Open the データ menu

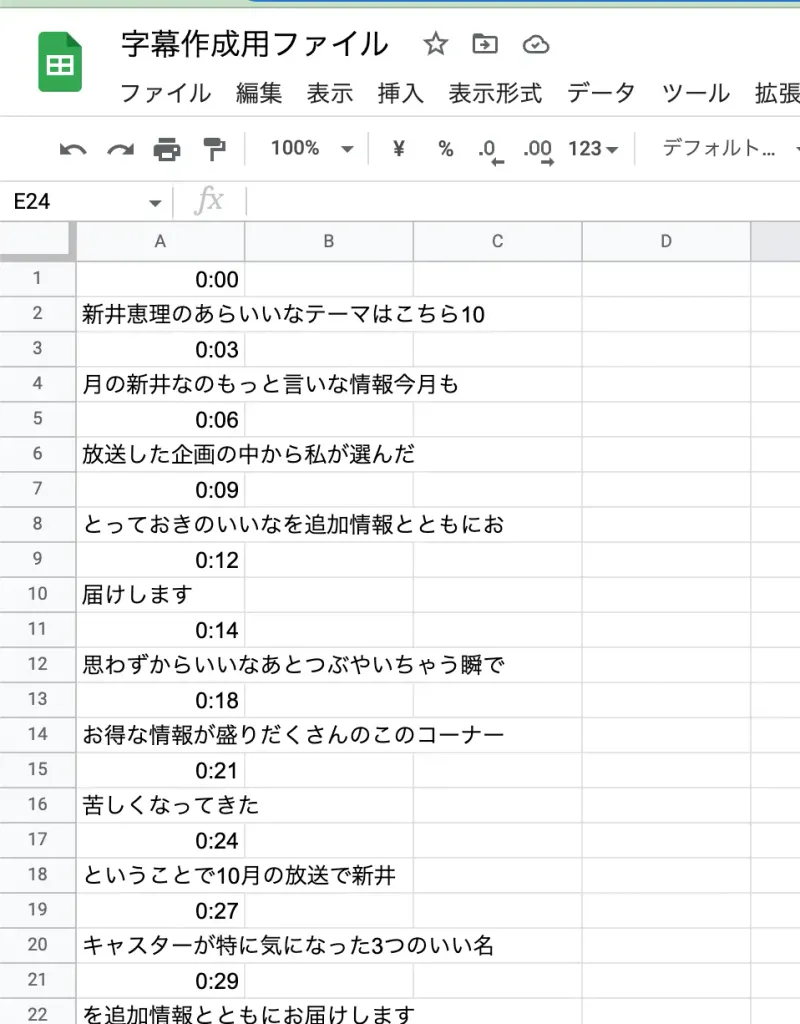click(x=601, y=94)
